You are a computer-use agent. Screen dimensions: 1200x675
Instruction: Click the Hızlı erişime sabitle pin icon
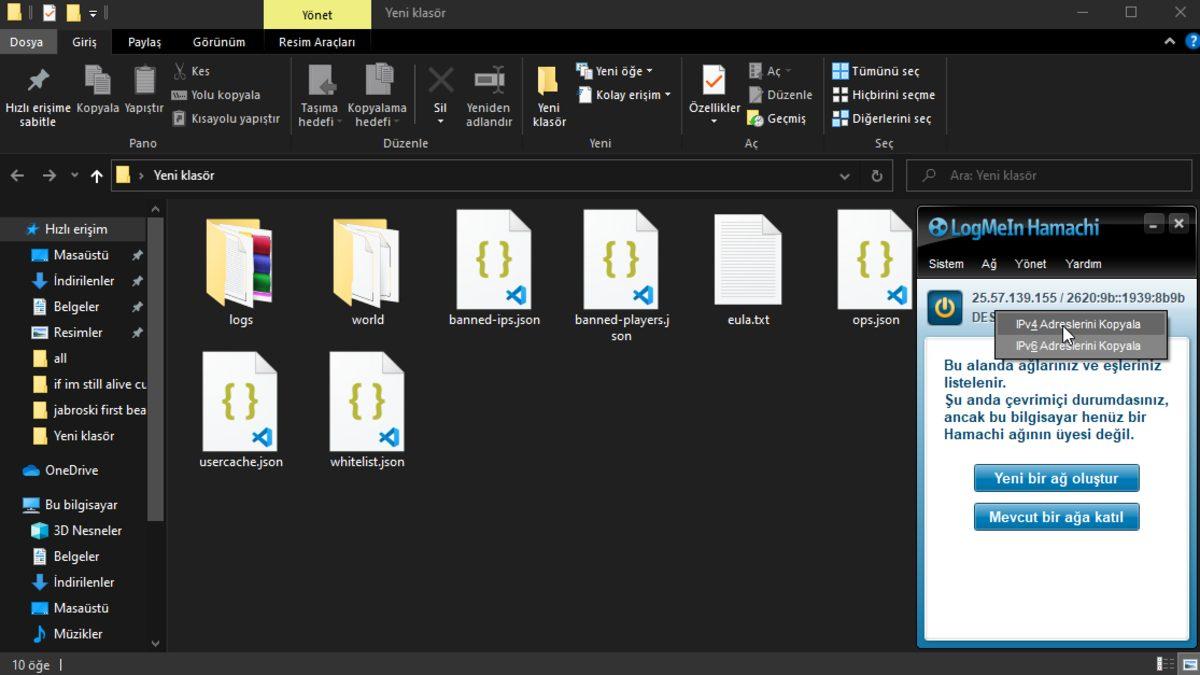[x=38, y=81]
